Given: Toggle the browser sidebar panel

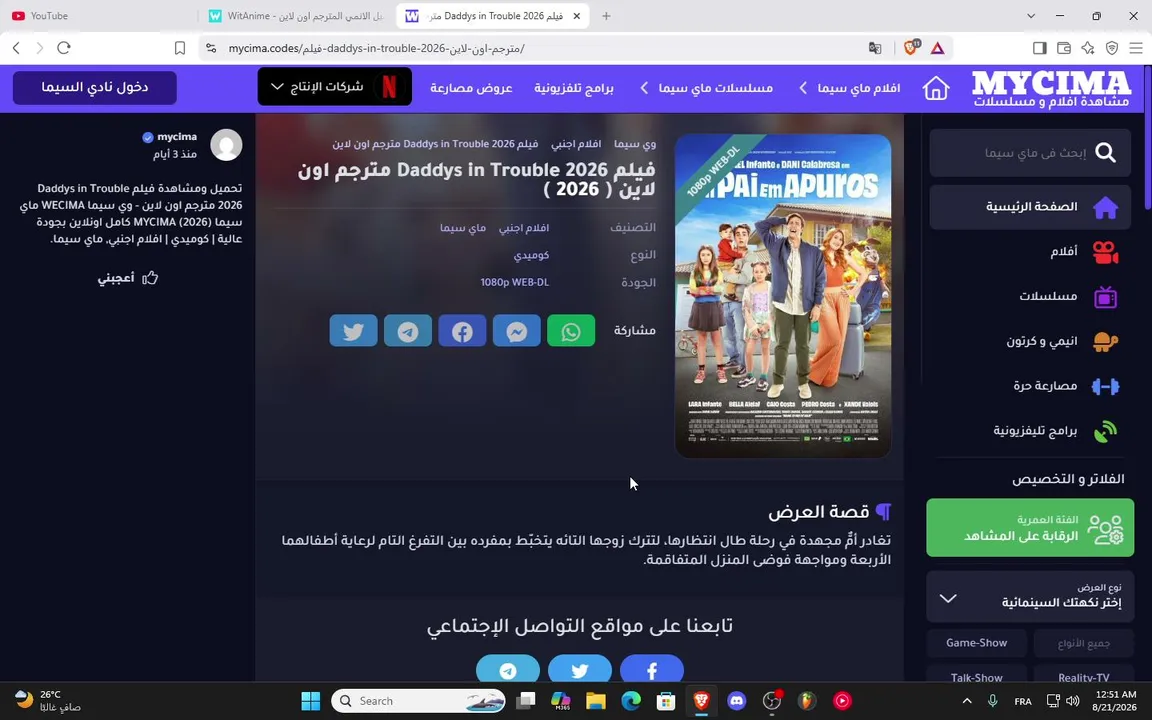Looking at the screenshot, I should click(1040, 48).
